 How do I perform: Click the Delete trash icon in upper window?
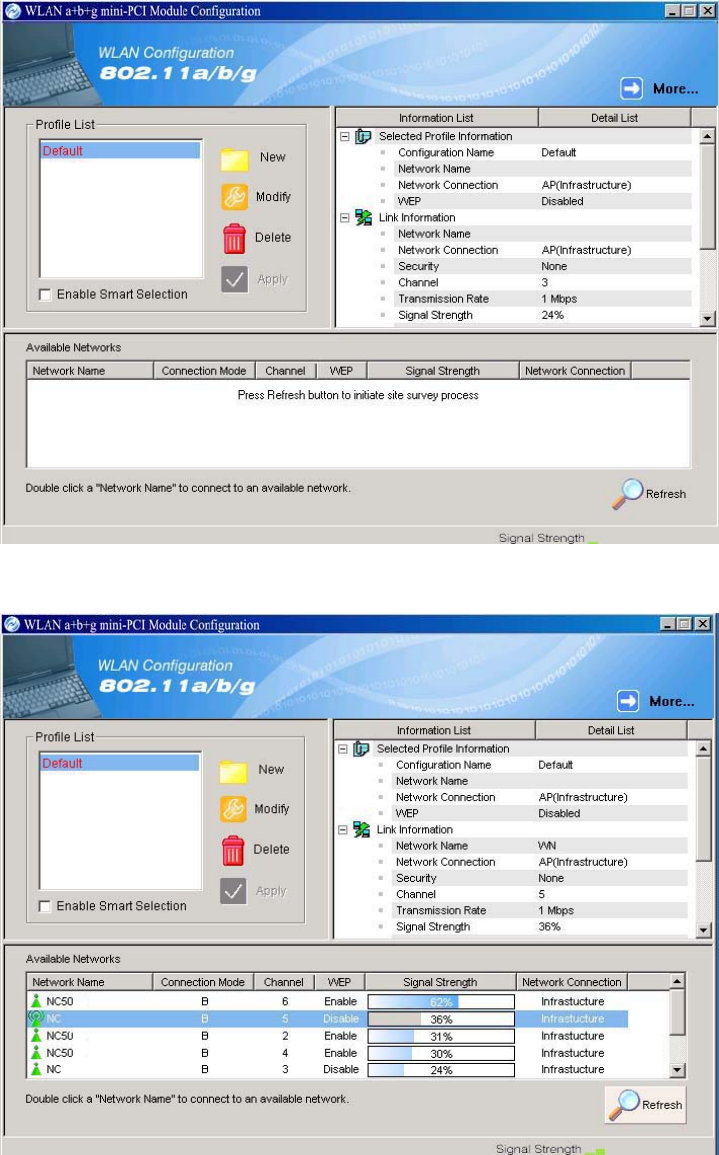234,238
